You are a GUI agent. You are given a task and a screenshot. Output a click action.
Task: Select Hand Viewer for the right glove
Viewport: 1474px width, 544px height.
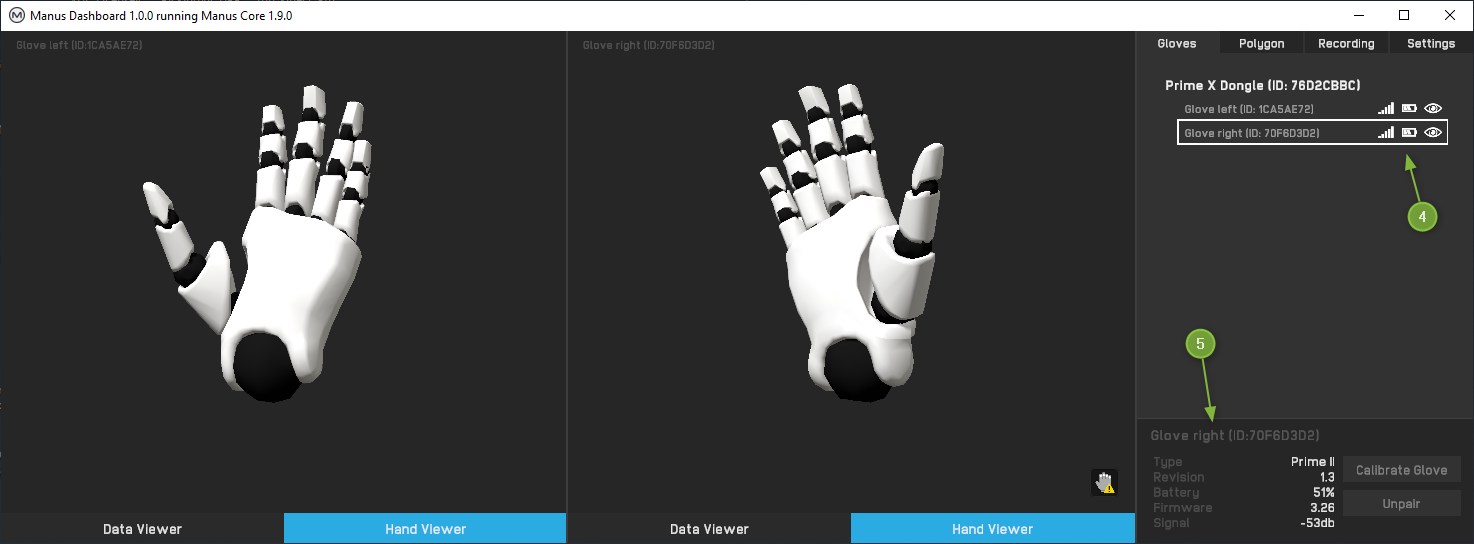coord(992,529)
